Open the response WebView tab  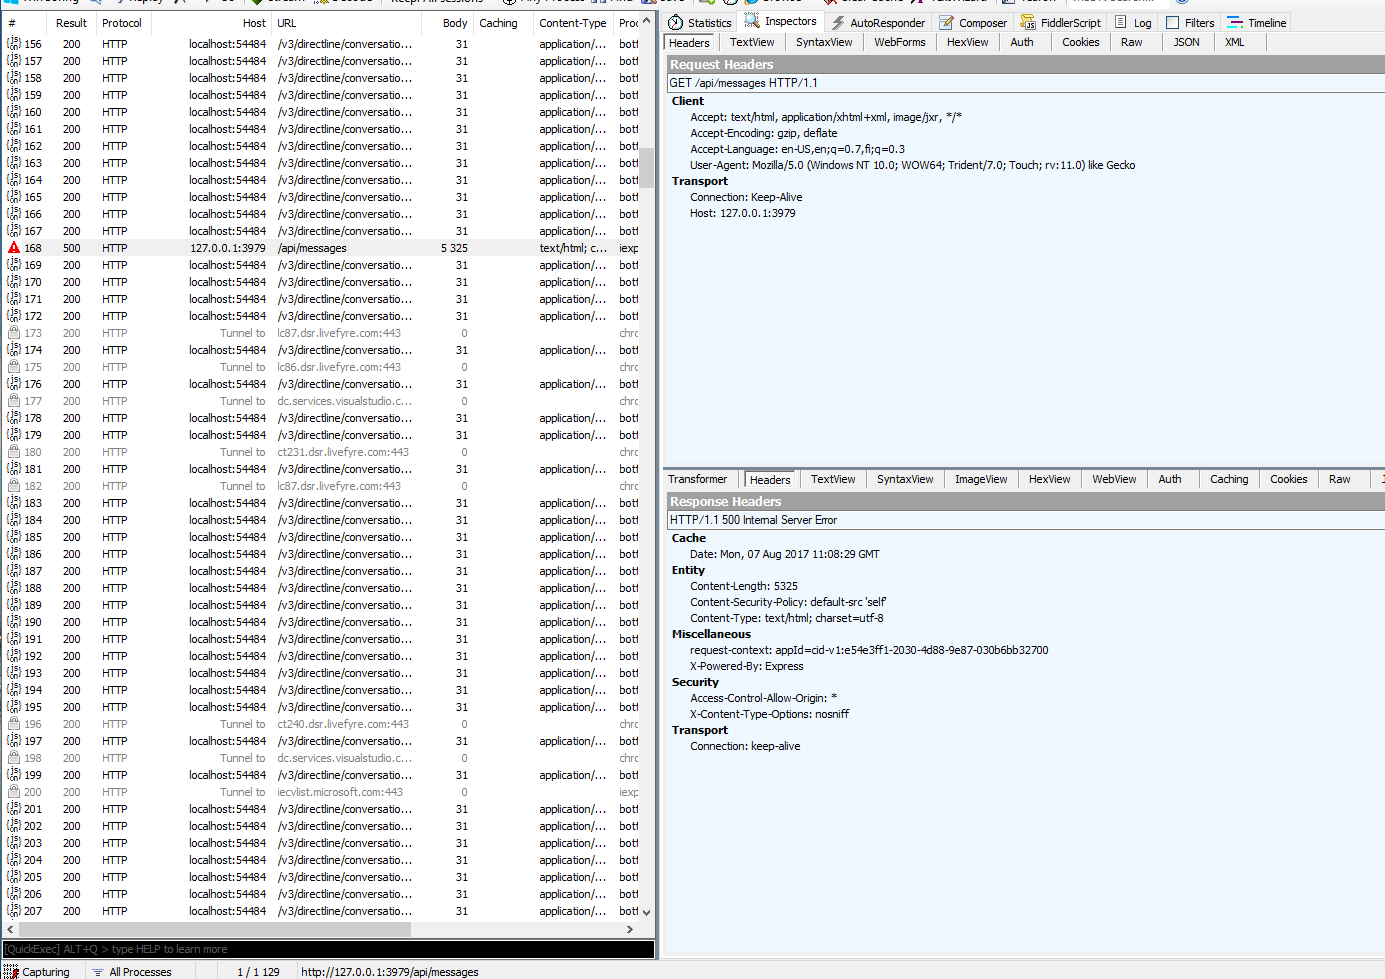1114,479
